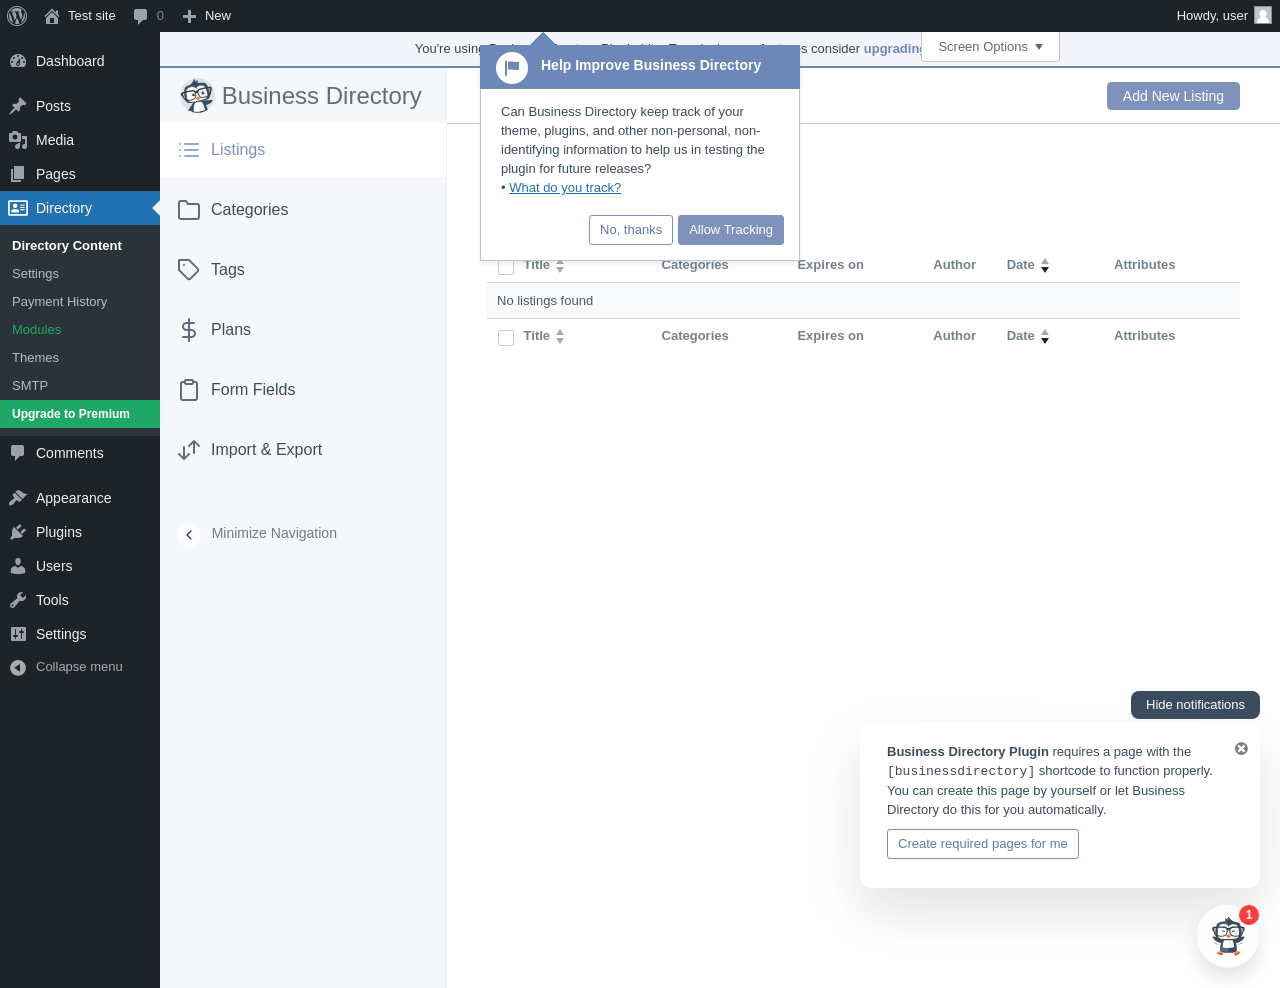1280x988 pixels.
Task: Open Dashboard in the sidebar
Action: click(x=80, y=61)
